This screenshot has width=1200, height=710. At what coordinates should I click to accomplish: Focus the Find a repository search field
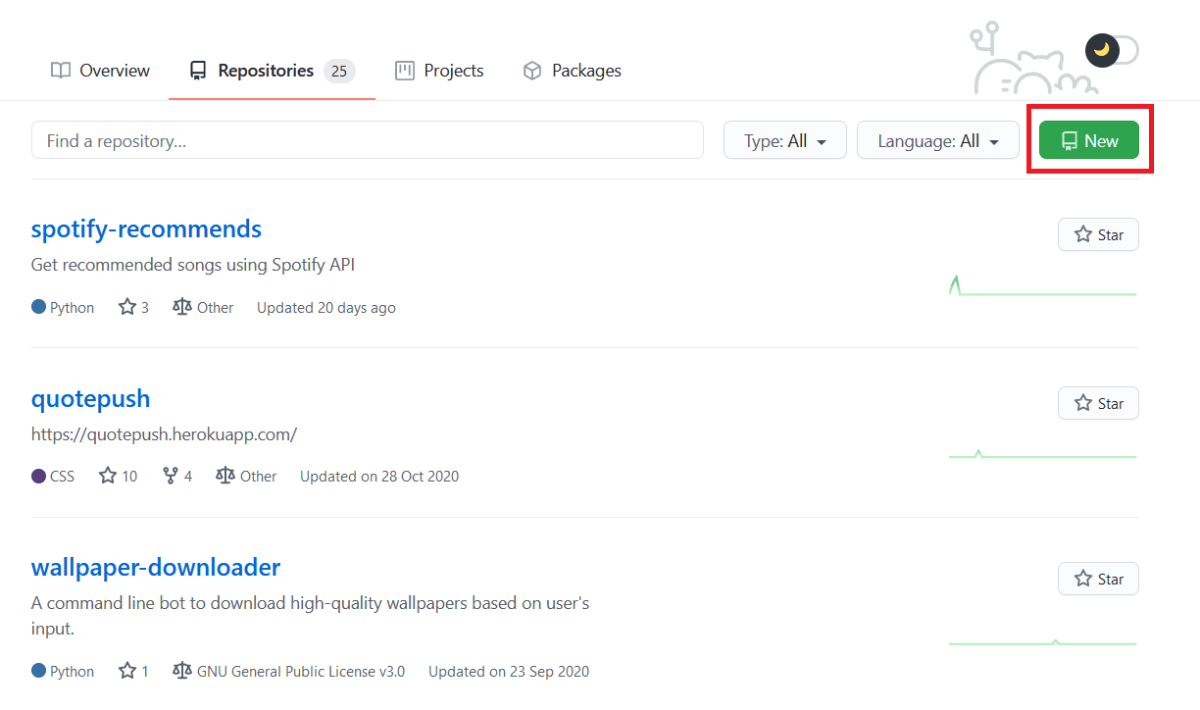coord(367,141)
